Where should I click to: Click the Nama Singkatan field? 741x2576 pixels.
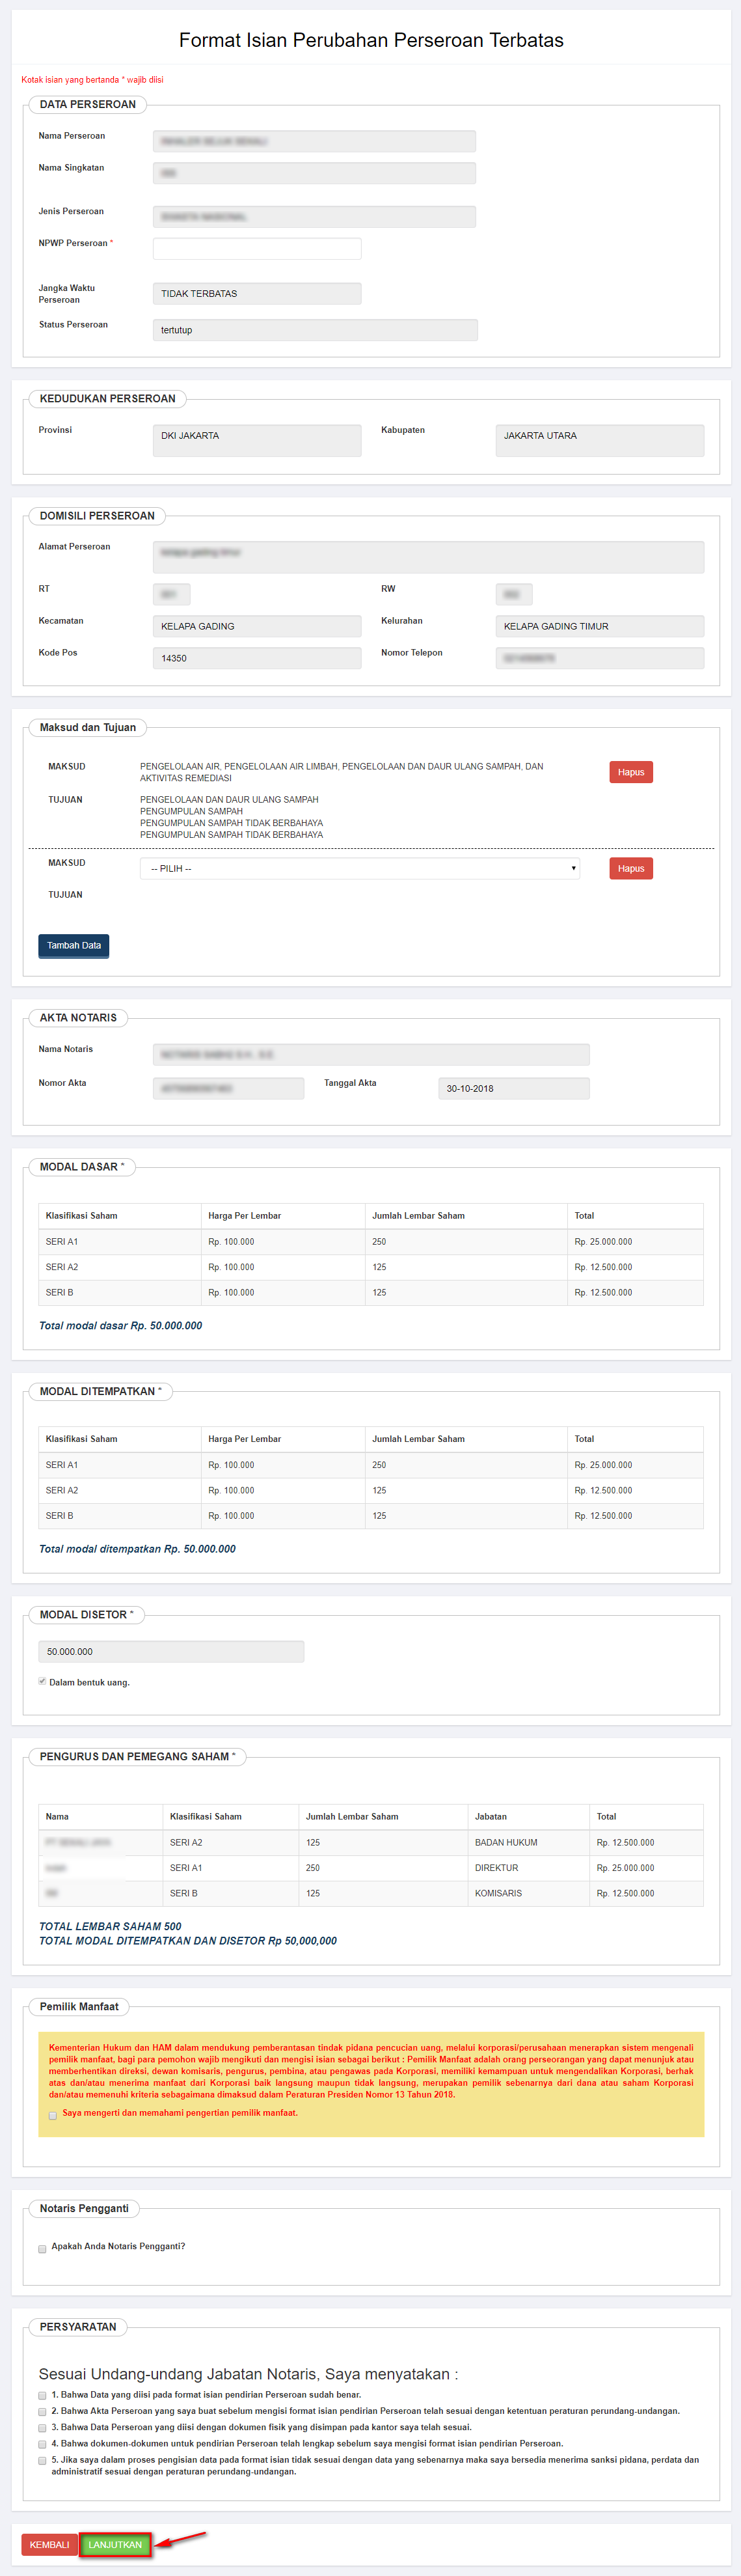point(314,173)
